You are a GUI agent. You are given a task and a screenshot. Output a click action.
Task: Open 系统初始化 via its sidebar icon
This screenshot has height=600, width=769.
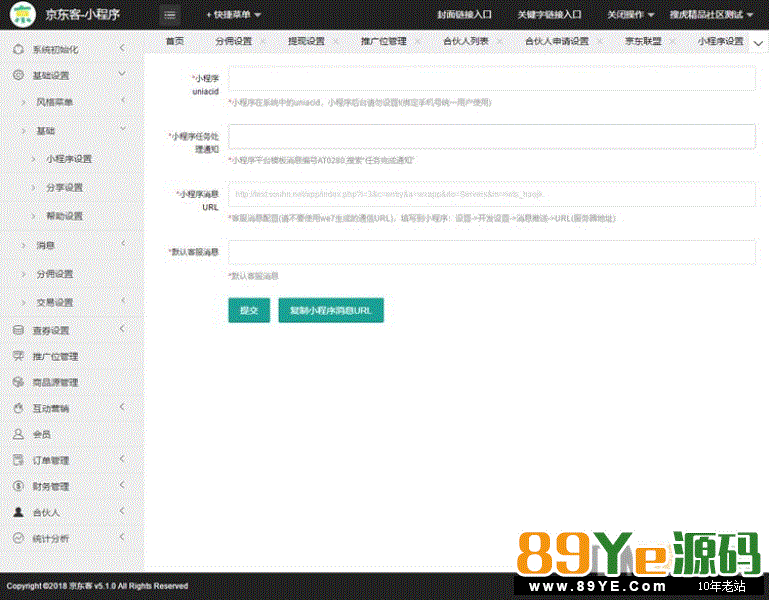(x=18, y=49)
